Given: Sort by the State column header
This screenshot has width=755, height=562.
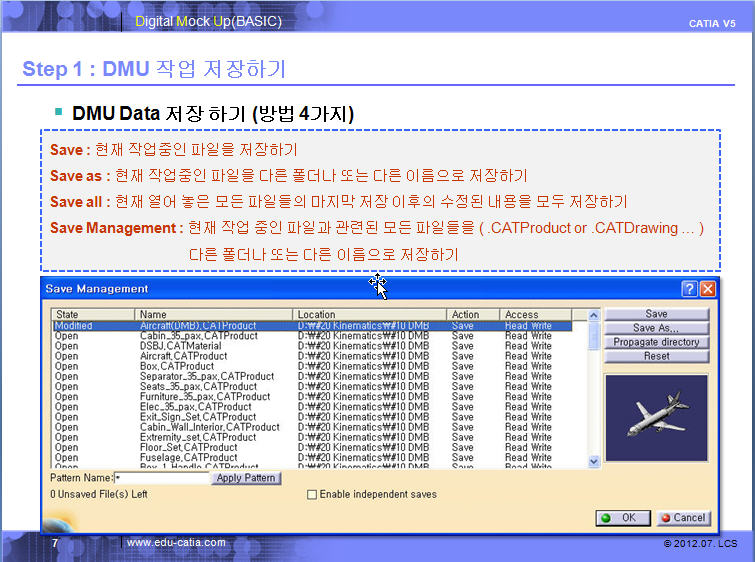Looking at the screenshot, I should pyautogui.click(x=93, y=314).
